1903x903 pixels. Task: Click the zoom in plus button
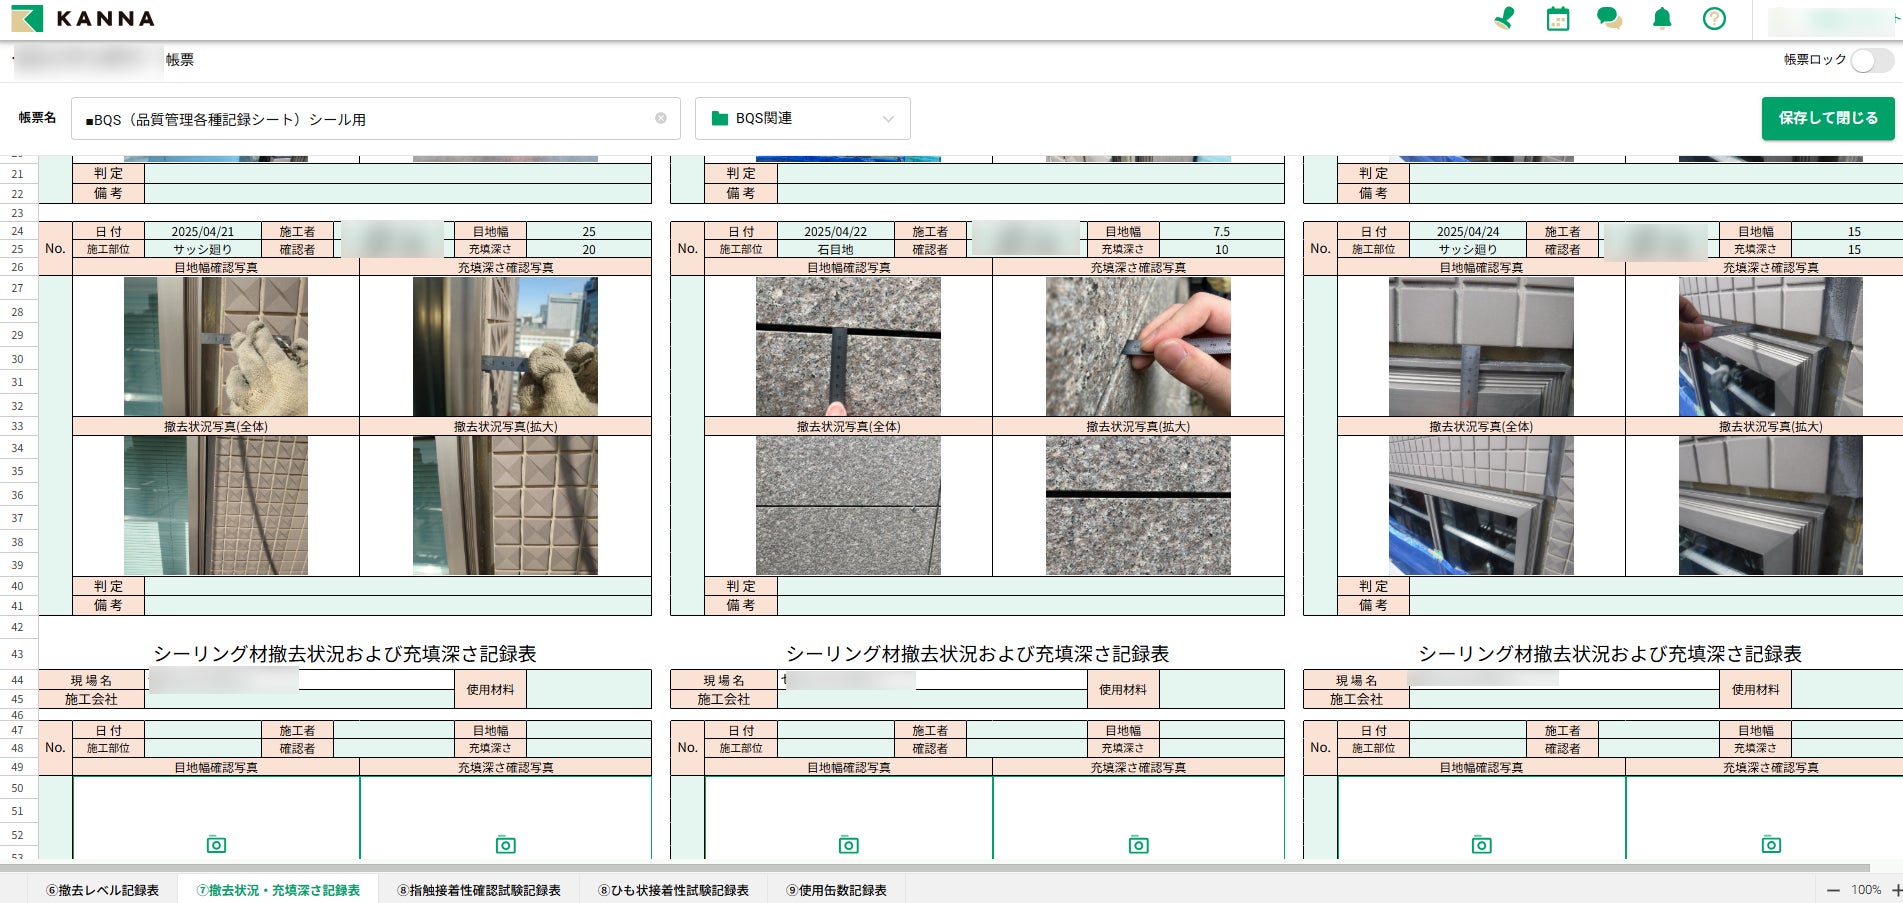pos(1896,890)
